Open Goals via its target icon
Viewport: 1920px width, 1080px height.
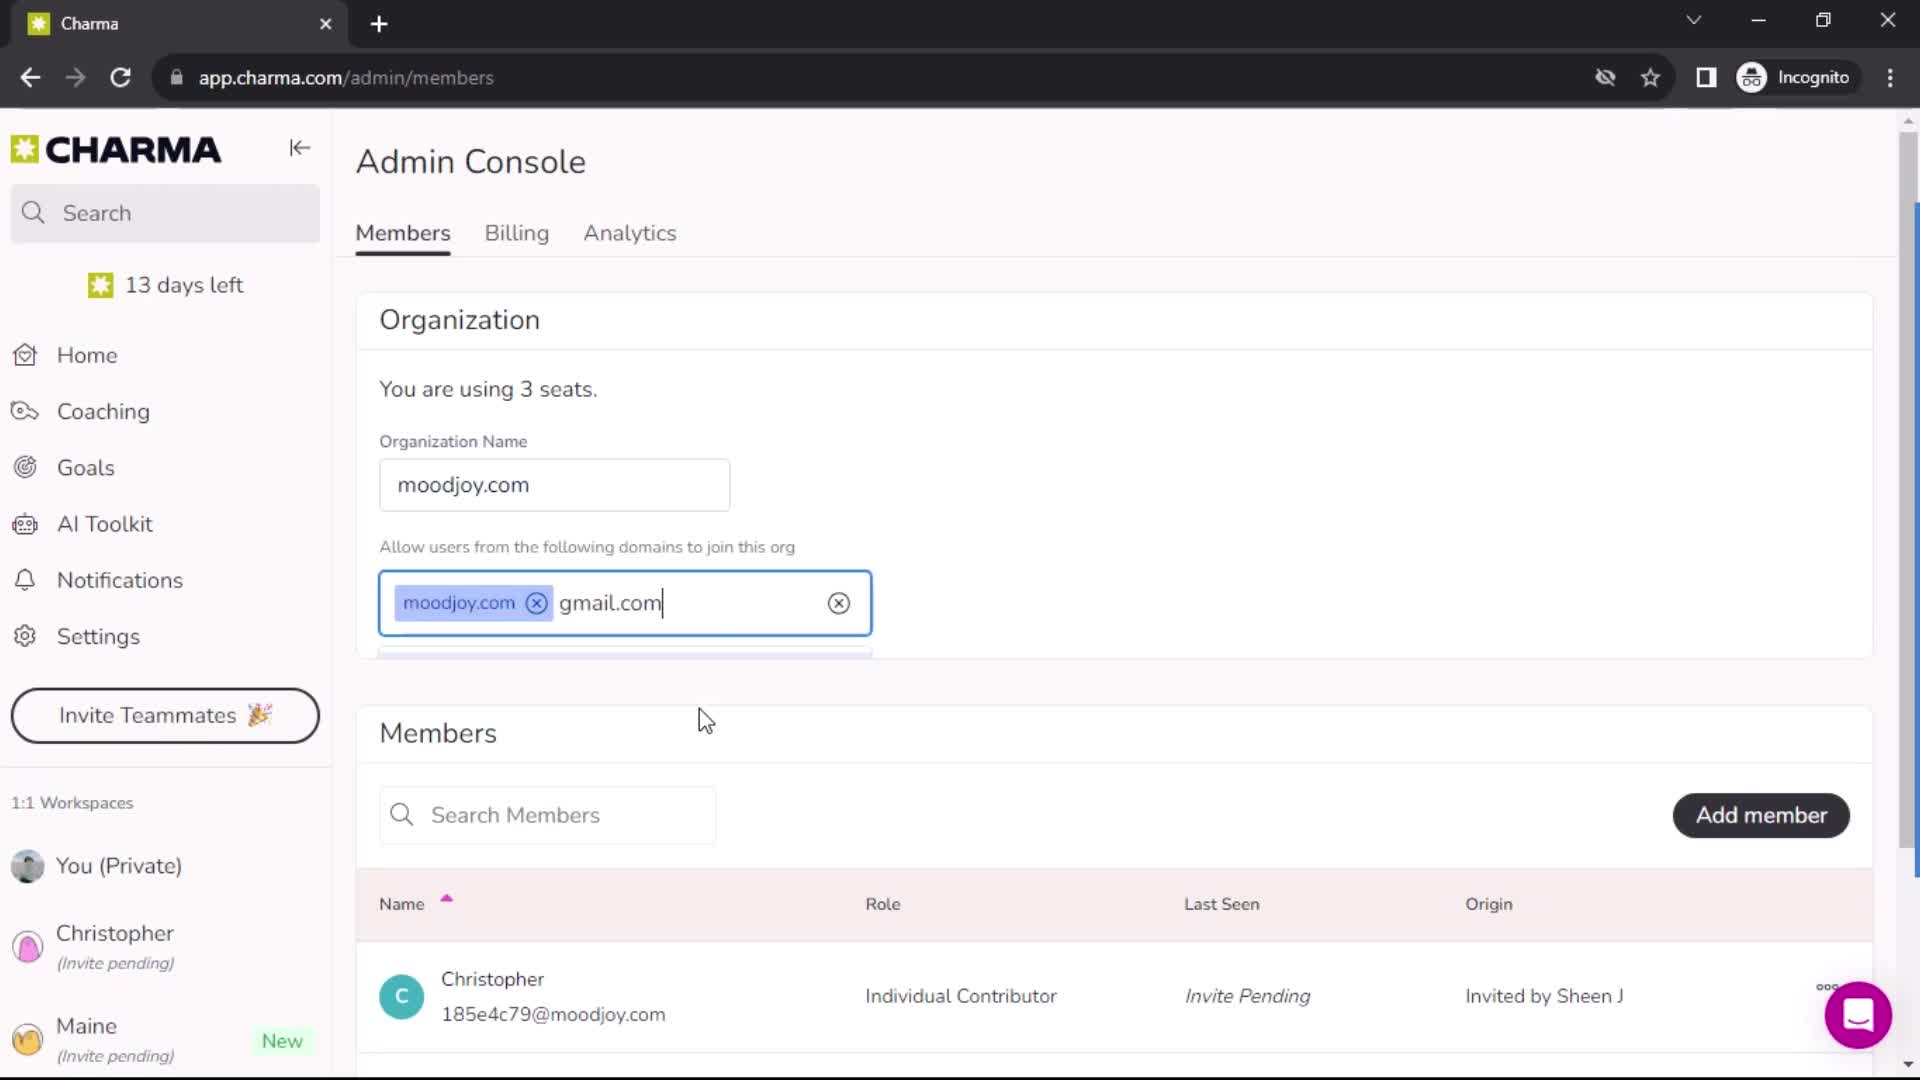(25, 467)
